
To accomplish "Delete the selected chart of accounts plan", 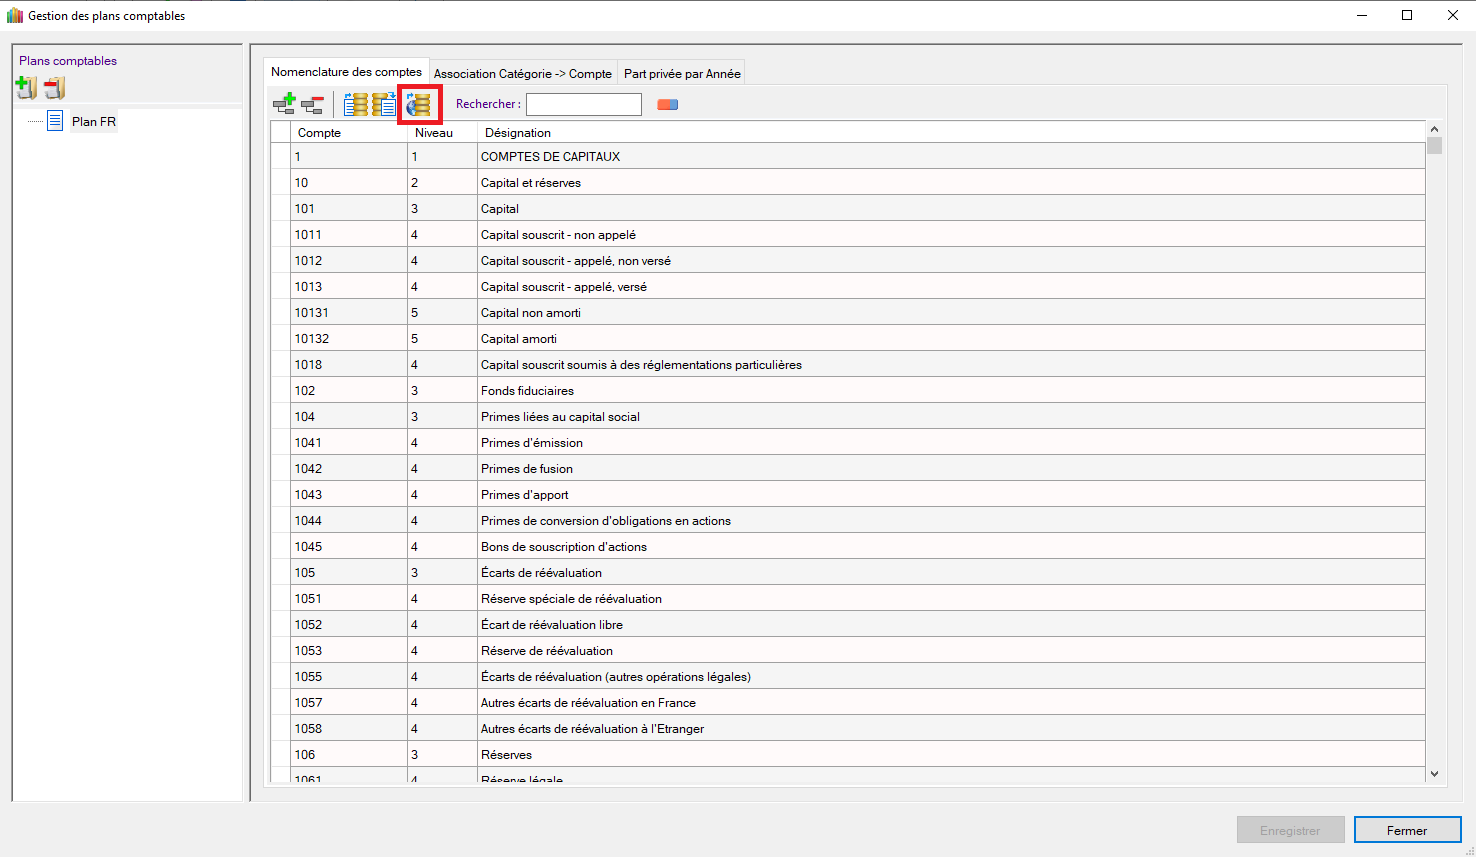I will (x=54, y=88).
